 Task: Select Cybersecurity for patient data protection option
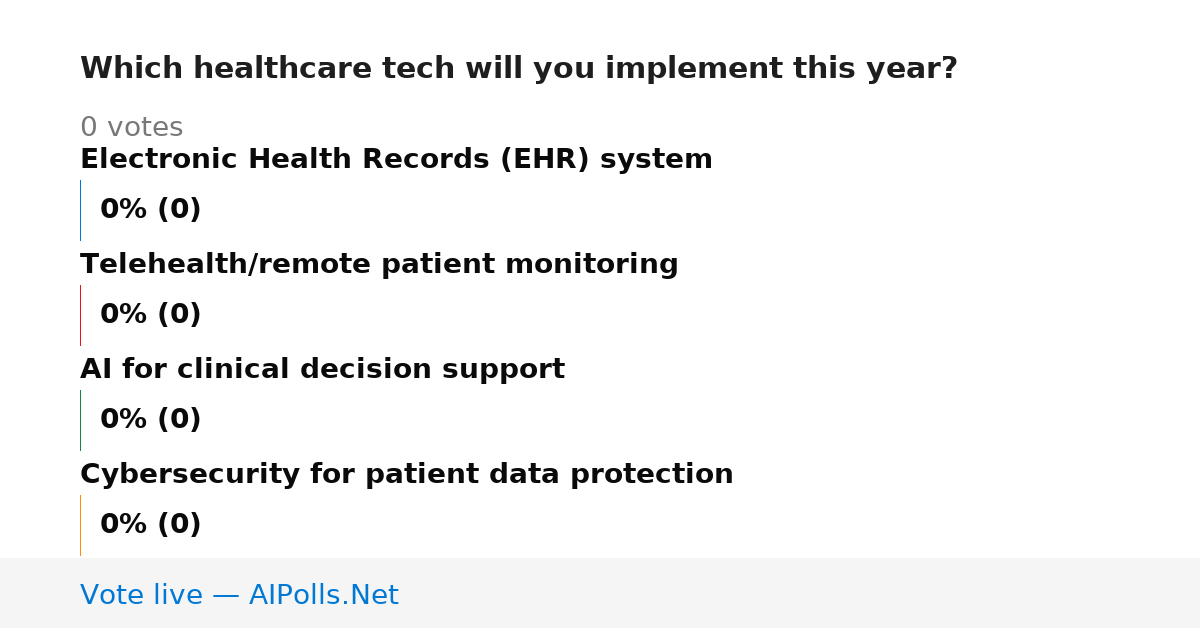click(x=406, y=475)
